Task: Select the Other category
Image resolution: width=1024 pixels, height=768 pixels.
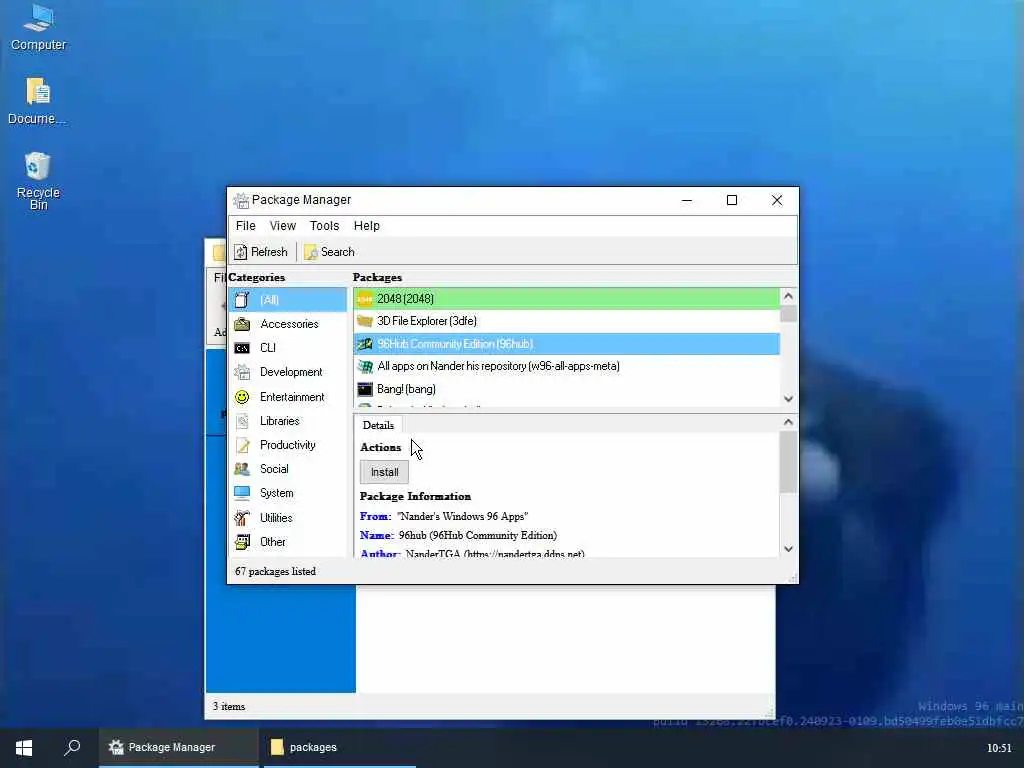Action: (288, 542)
